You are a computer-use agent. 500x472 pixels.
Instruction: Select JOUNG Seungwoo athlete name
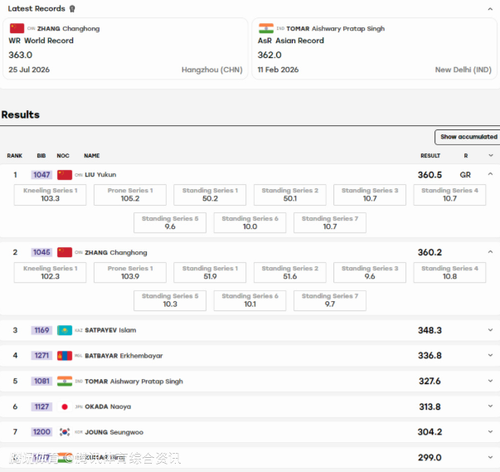pyautogui.click(x=114, y=432)
